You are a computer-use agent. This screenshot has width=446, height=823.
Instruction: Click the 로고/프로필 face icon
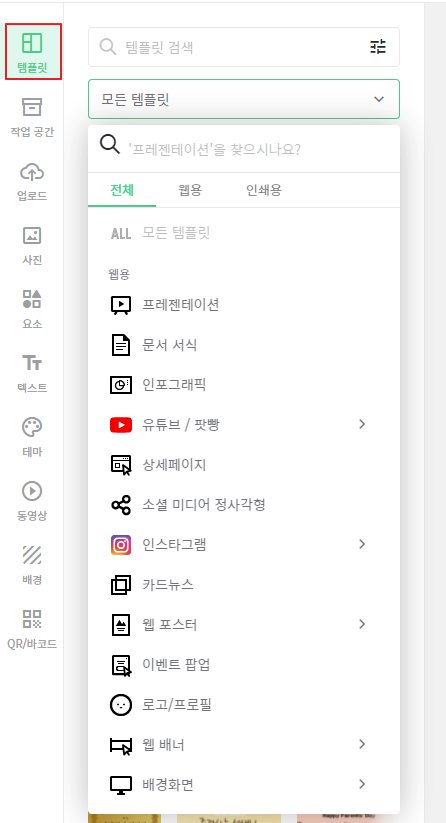121,704
